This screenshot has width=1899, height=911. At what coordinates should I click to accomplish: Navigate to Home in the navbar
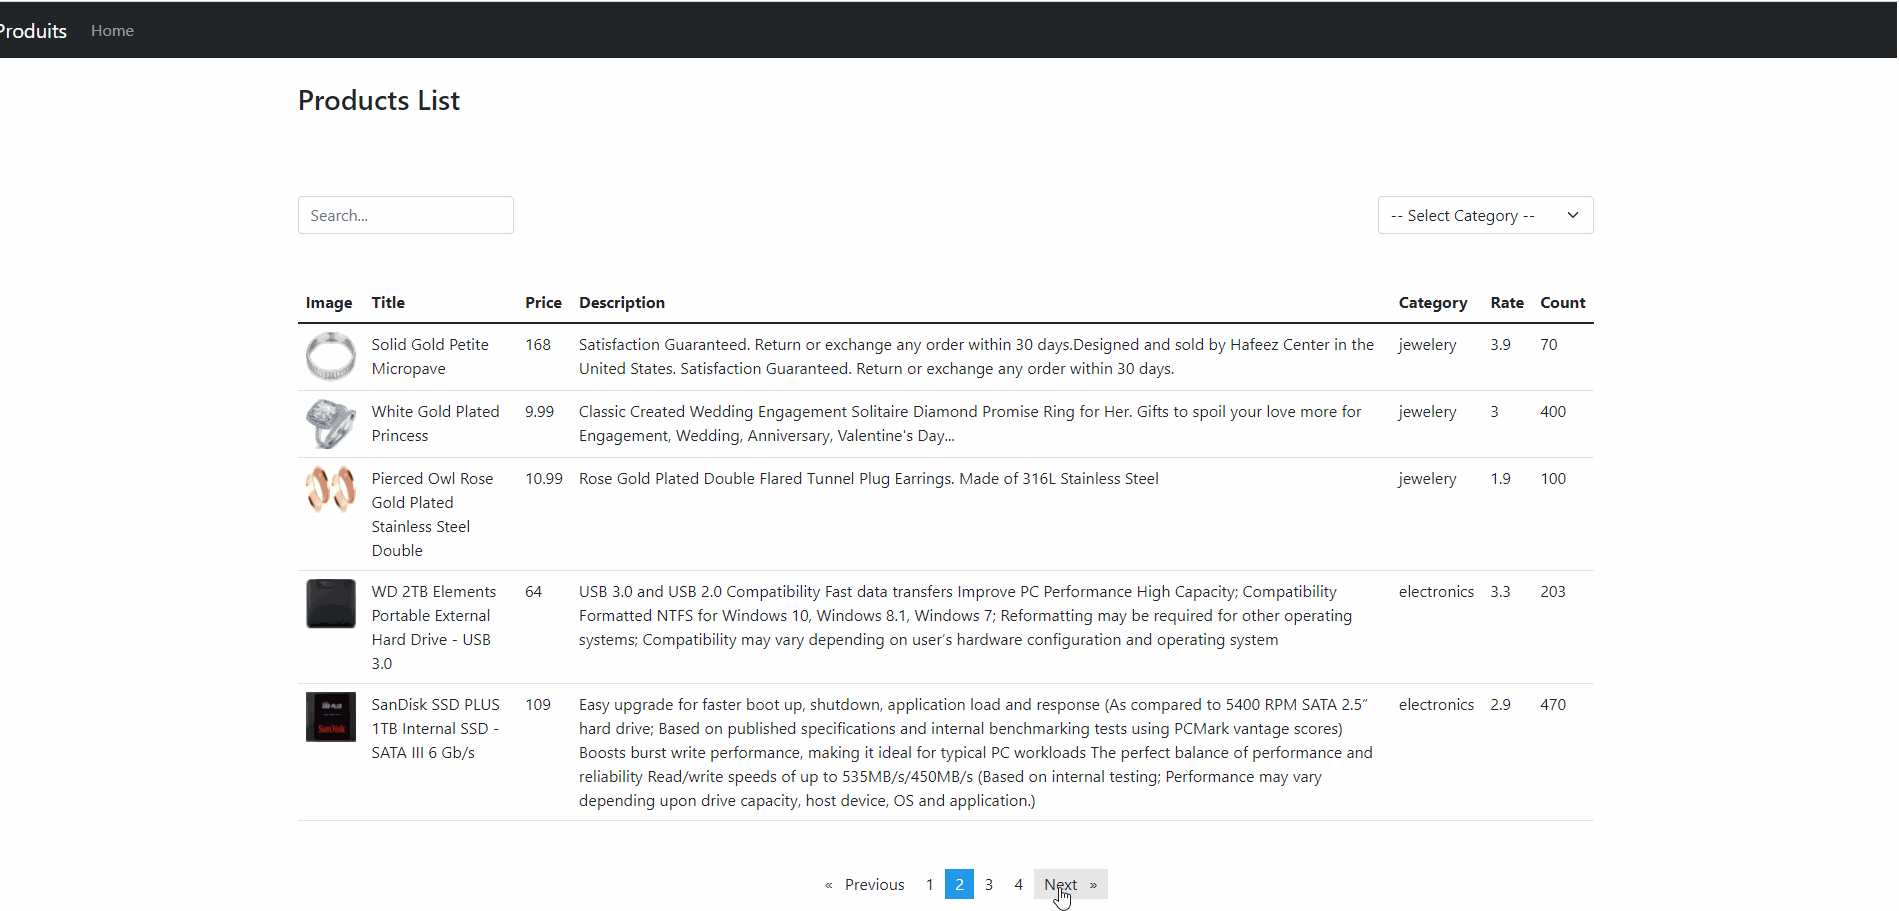pos(111,30)
